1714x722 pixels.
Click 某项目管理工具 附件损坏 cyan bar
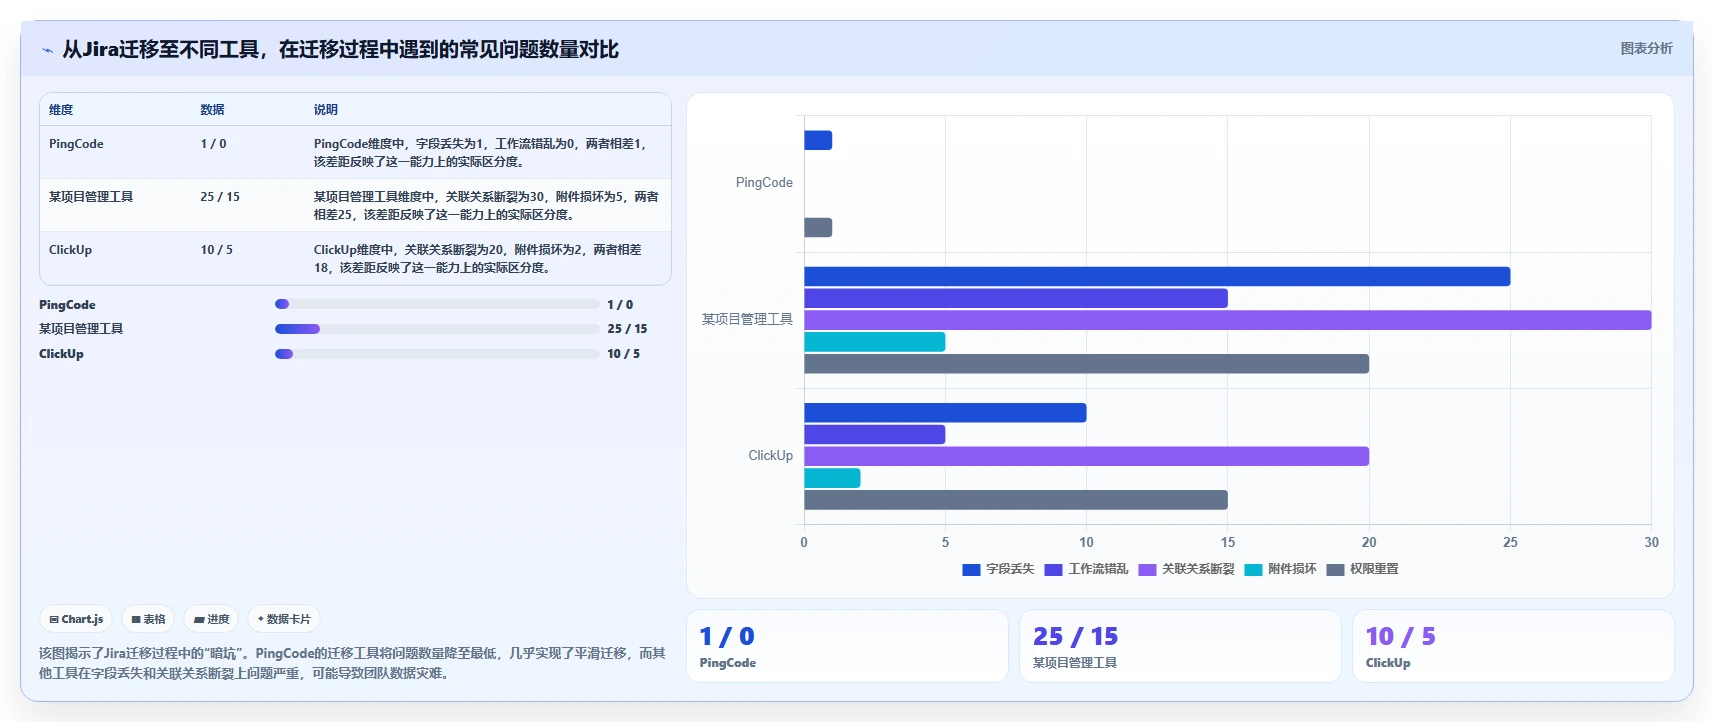coord(874,342)
